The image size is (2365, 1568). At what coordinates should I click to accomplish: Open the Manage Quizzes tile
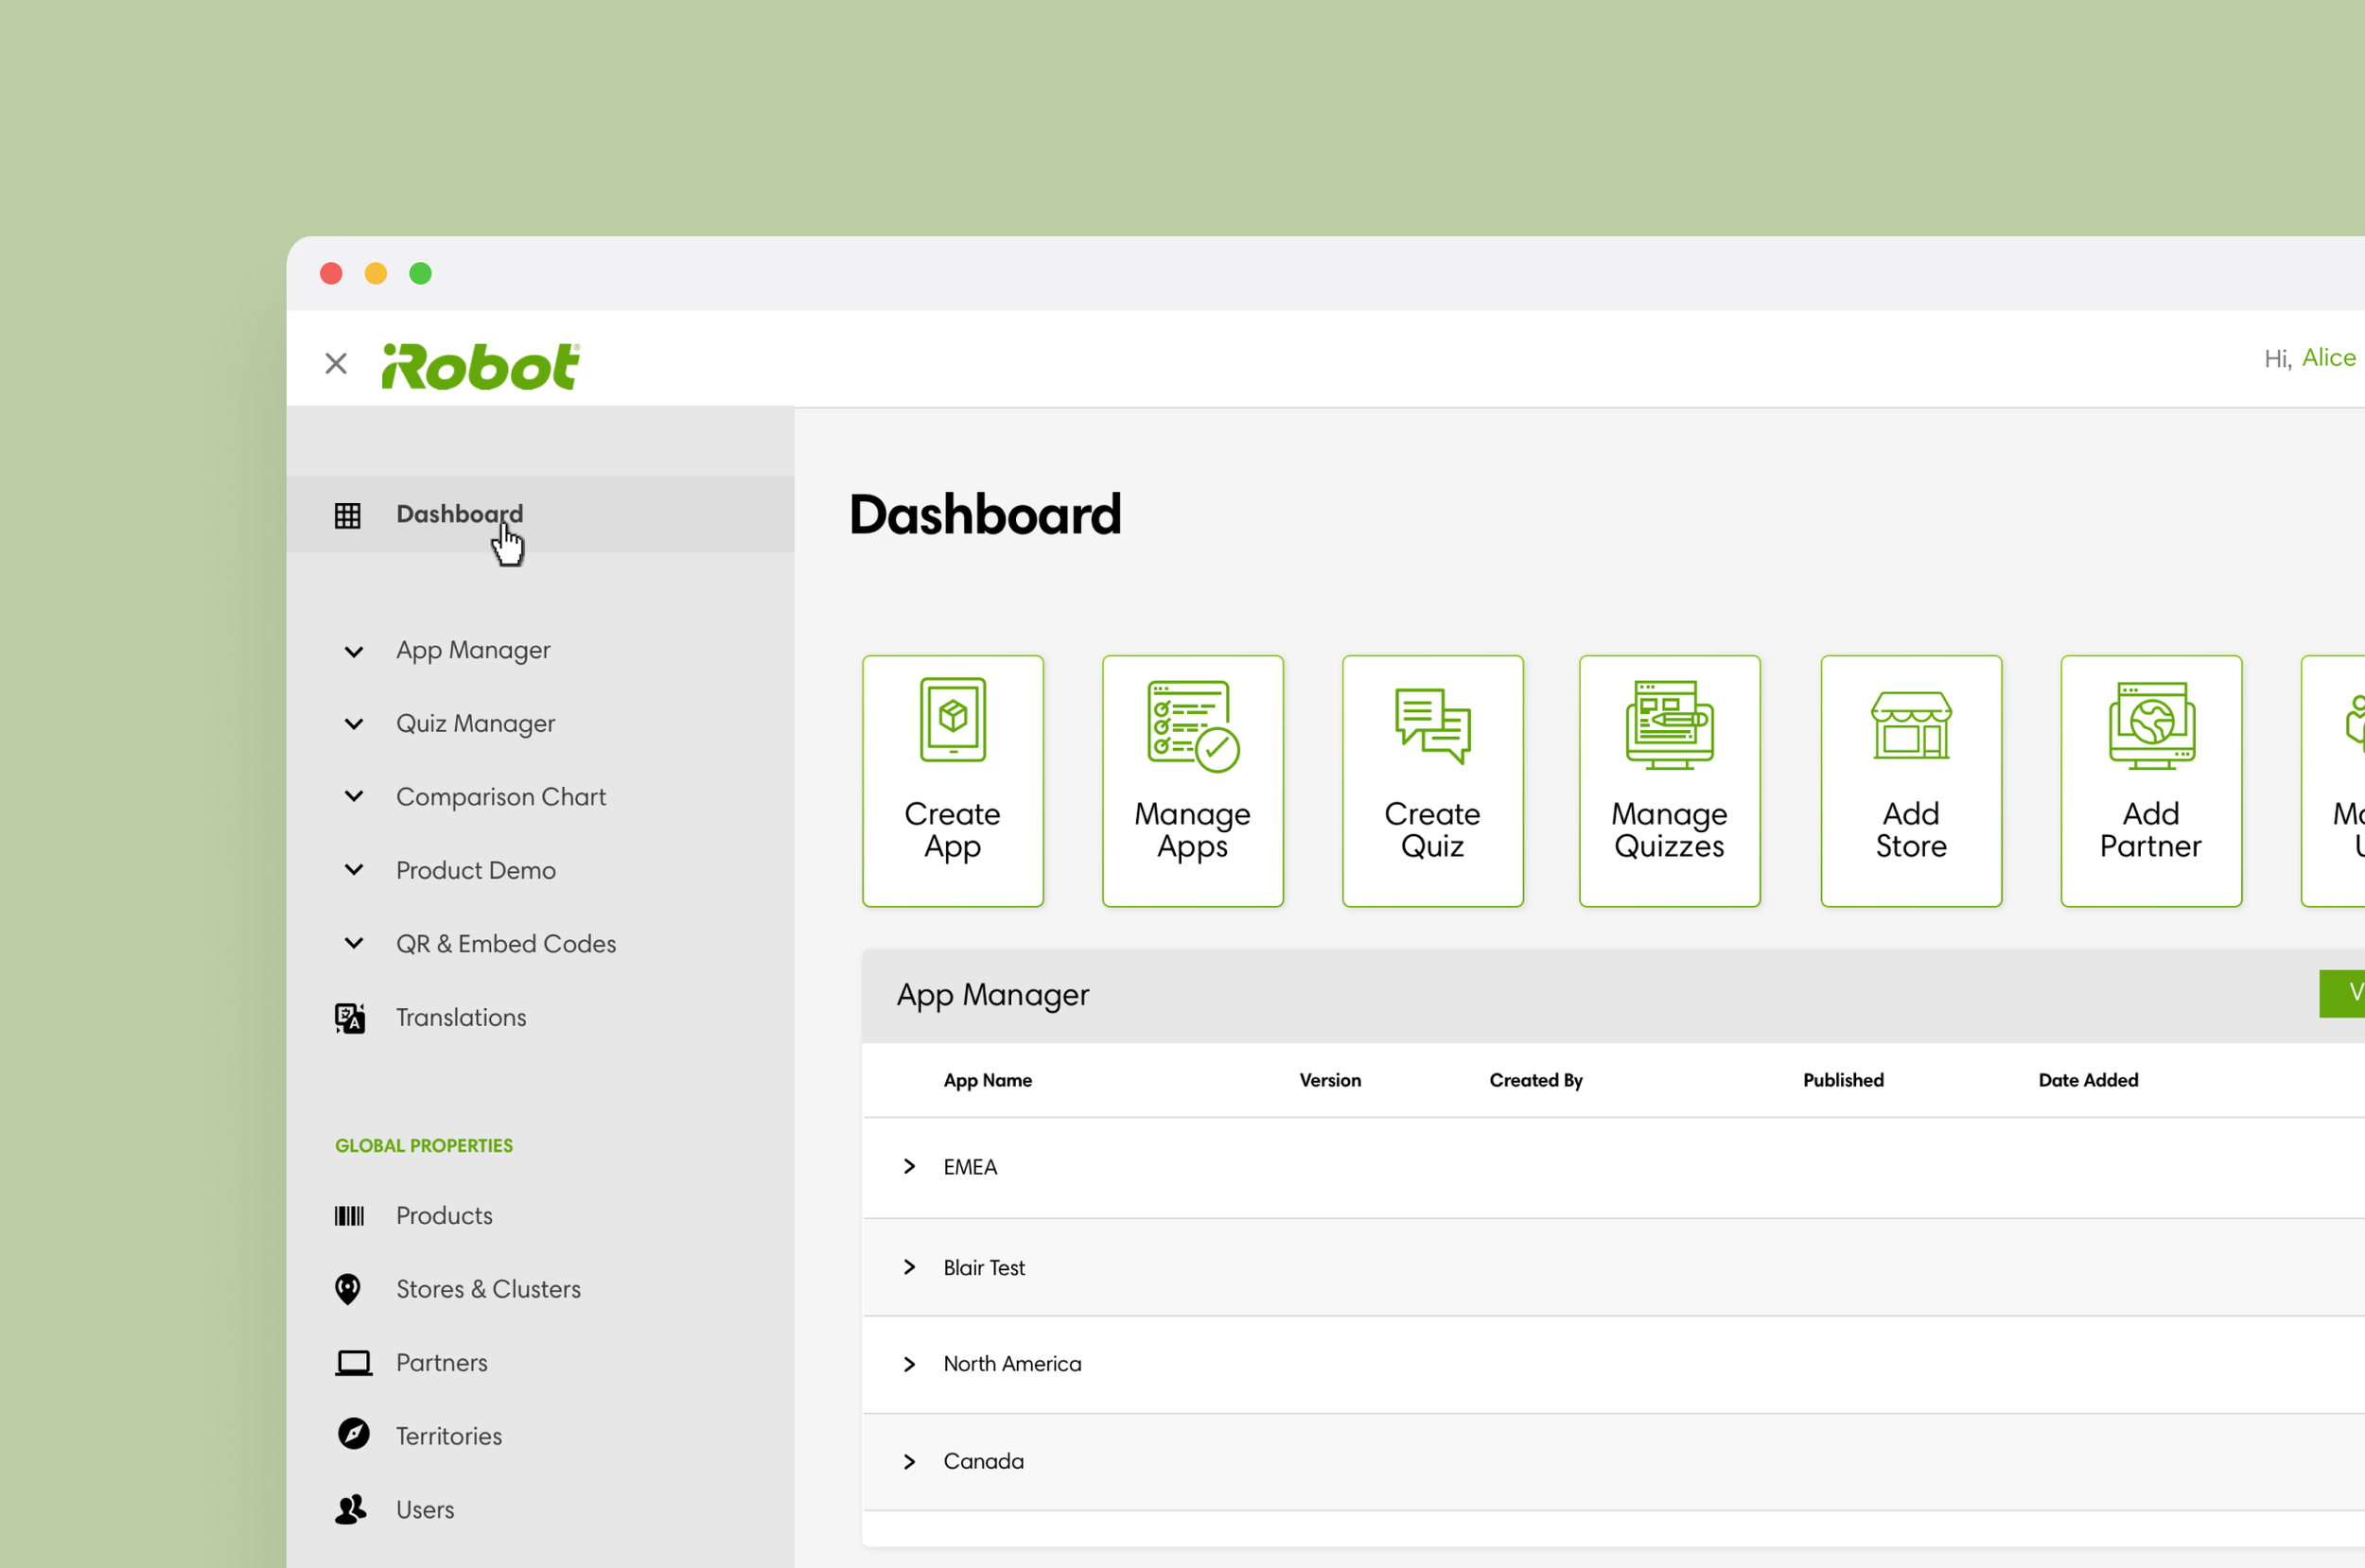pos(1669,781)
